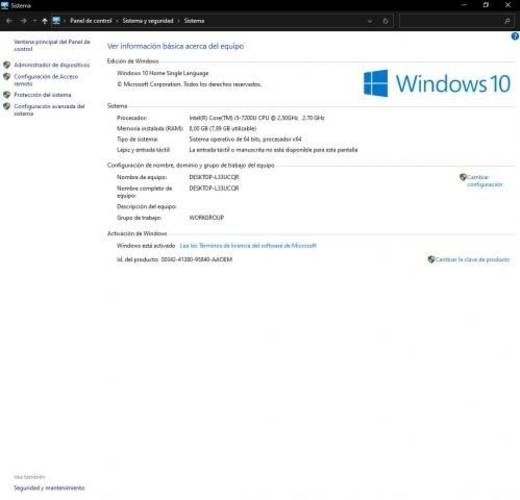Viewport: 520px width, 500px height.
Task: Click shield icon by Cambiar la clave de producto
Action: pos(431,259)
